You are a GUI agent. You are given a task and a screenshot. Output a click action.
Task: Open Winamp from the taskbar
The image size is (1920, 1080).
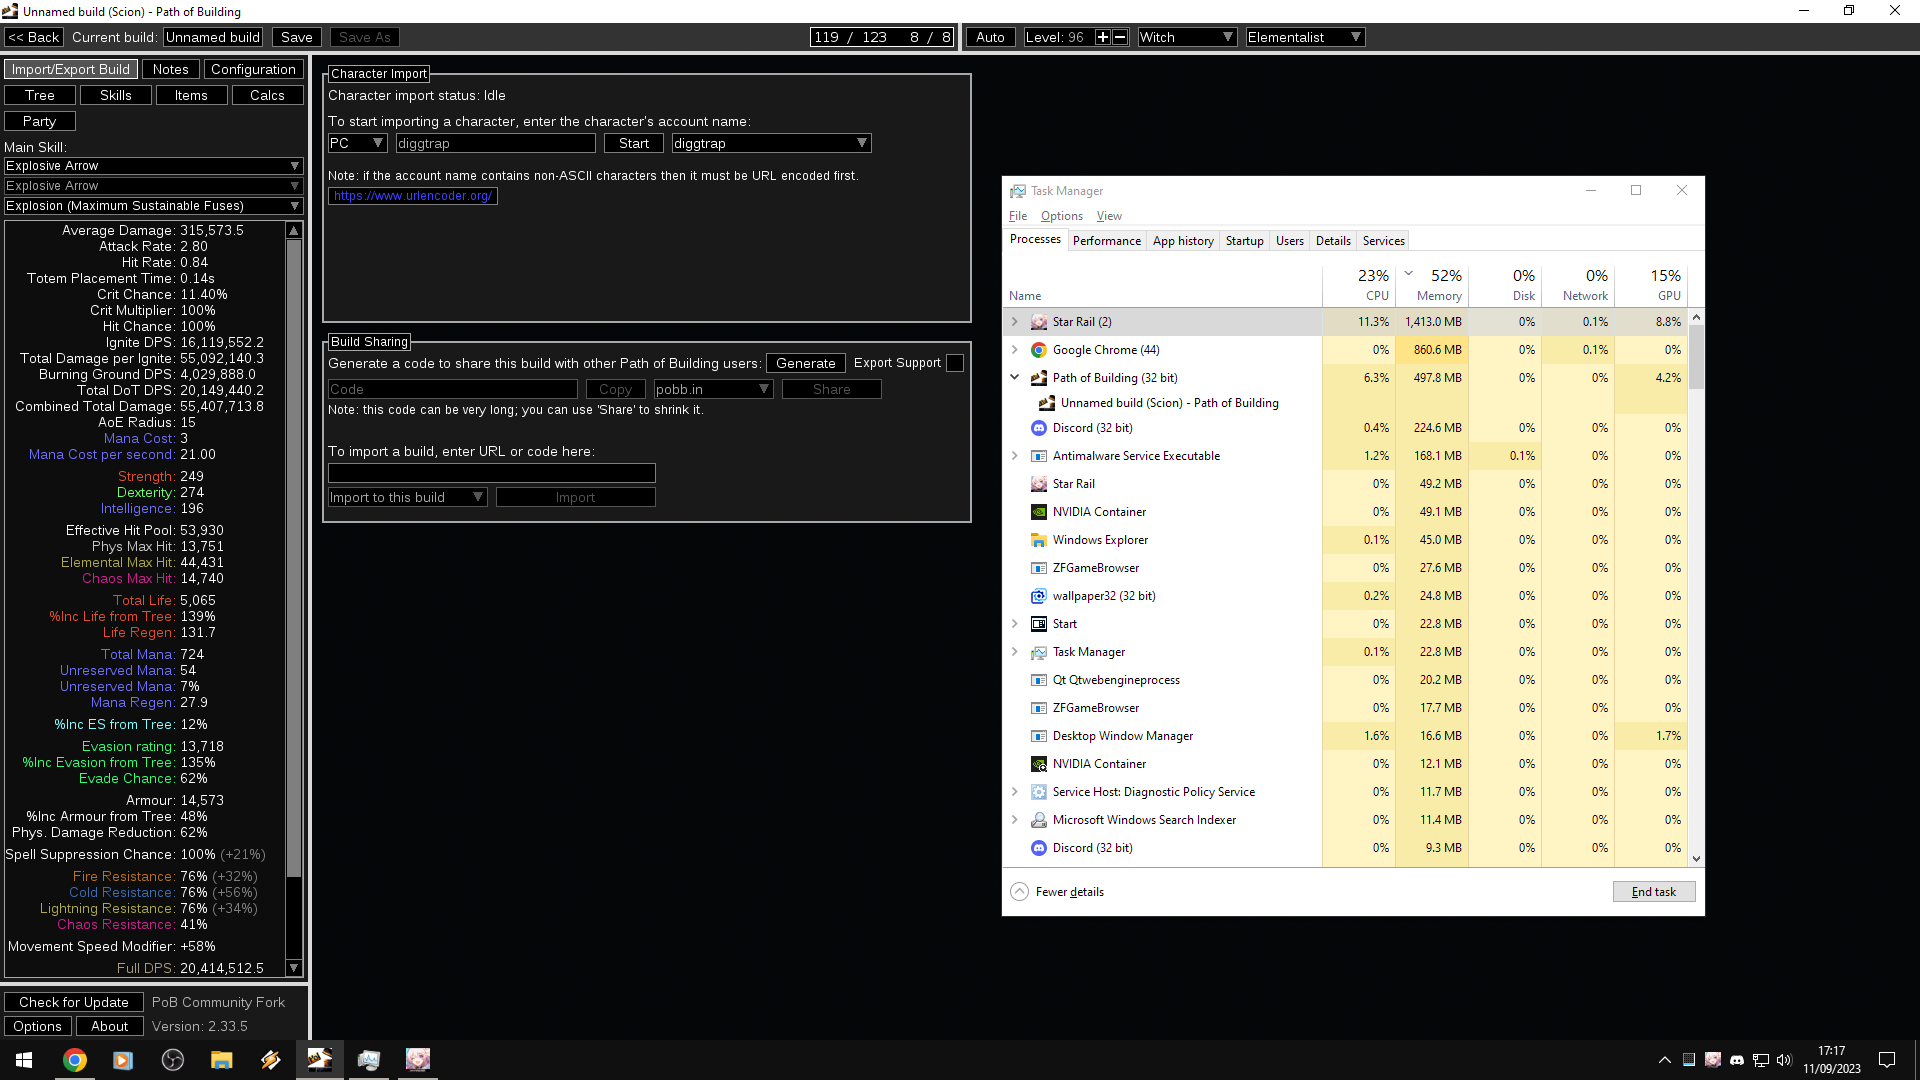[270, 1060]
